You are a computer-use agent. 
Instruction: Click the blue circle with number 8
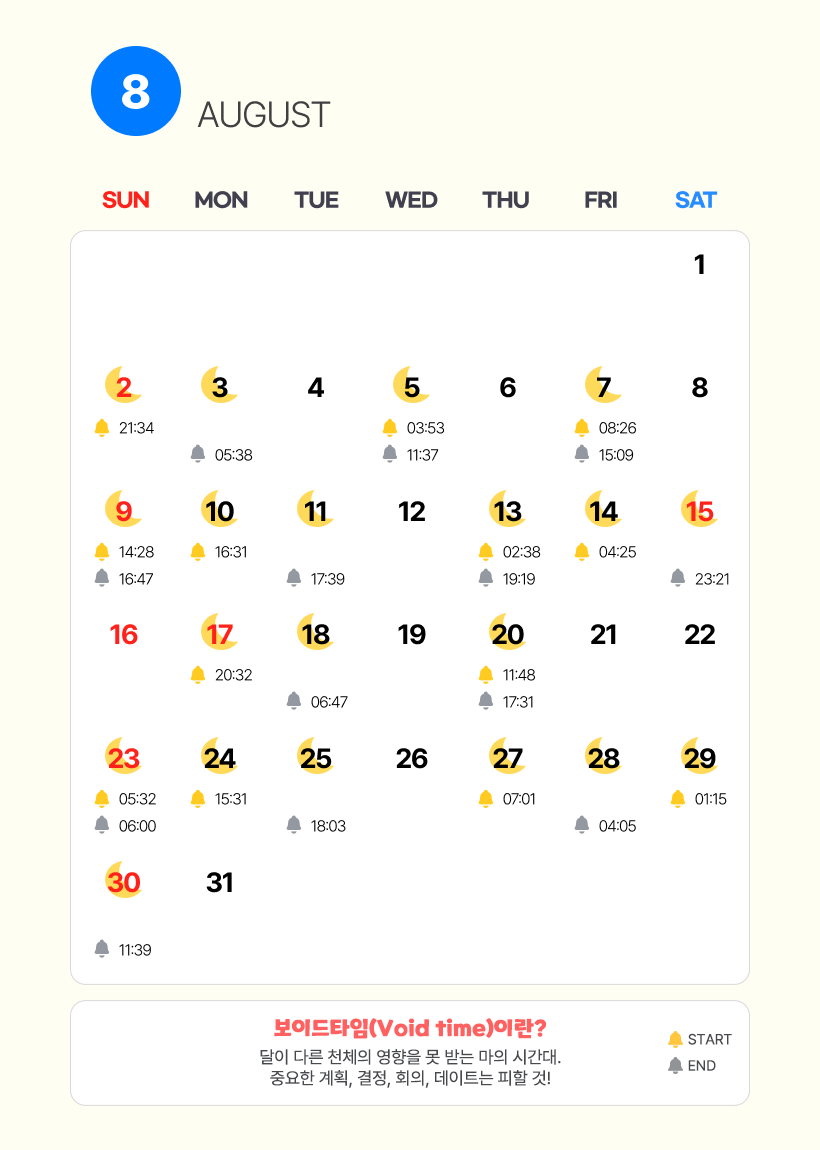coord(136,91)
